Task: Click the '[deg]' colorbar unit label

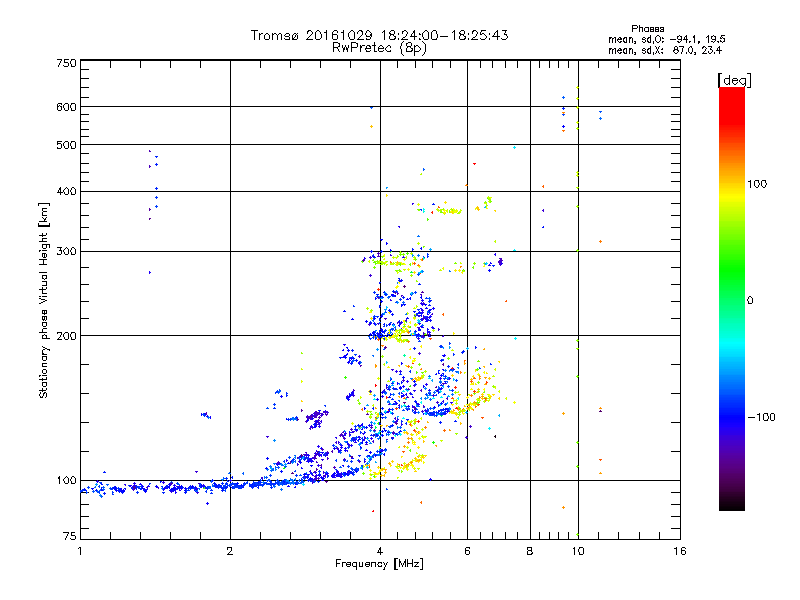Action: 734,80
